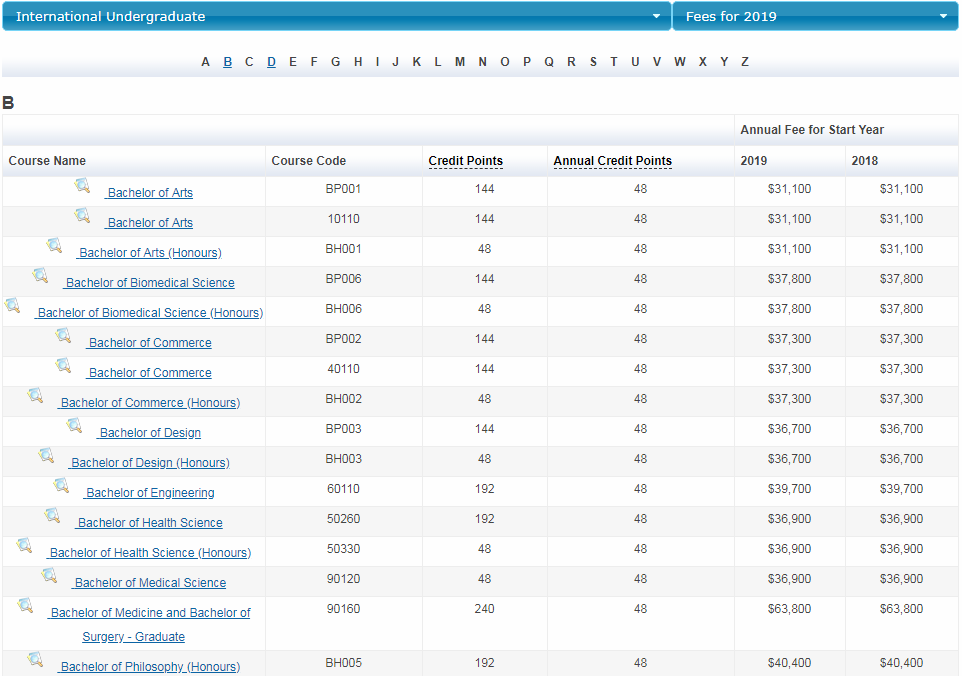Click magnifier icon next to Bachelor of Philosophy (Honours)
Viewport: 962px width, 676px height.
[x=36, y=660]
